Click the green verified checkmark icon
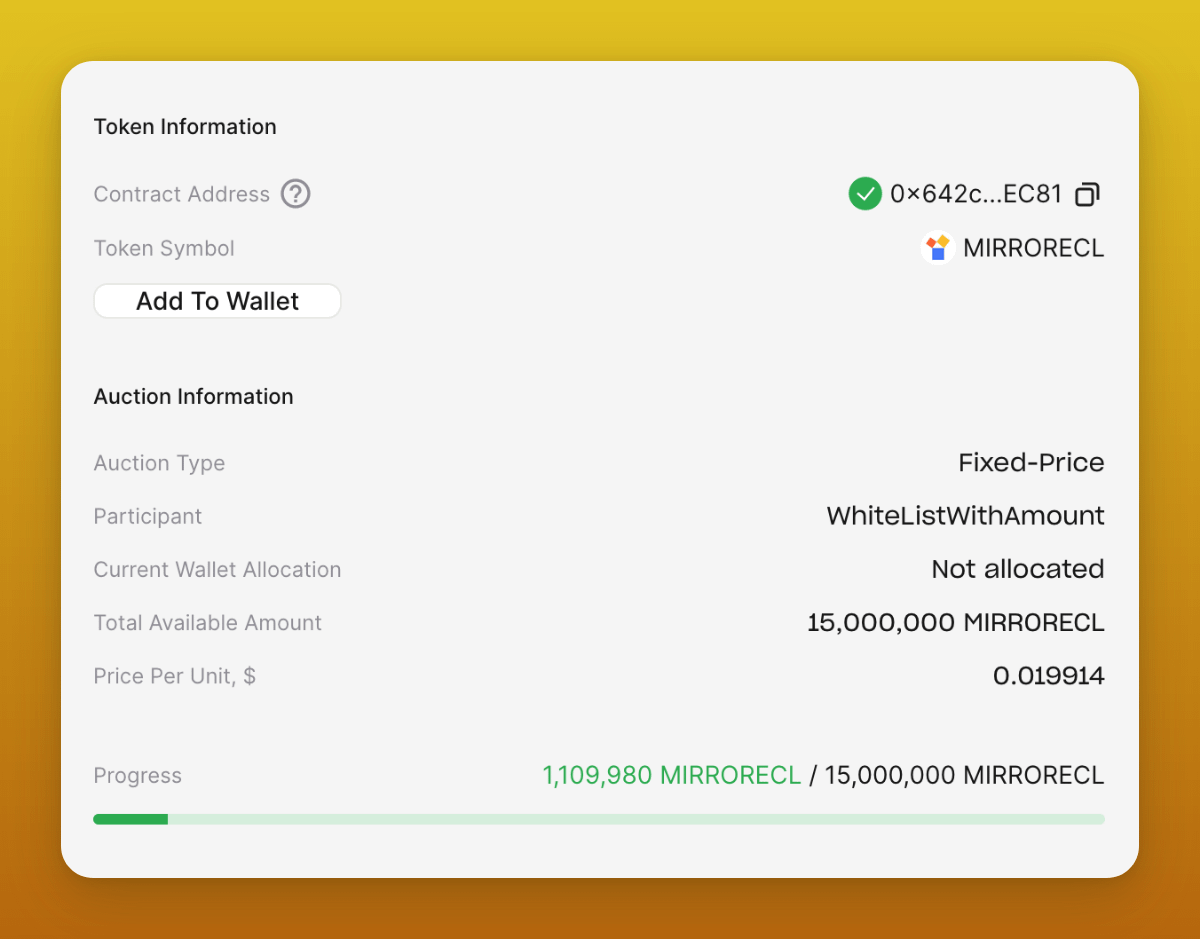1200x939 pixels. (864, 194)
